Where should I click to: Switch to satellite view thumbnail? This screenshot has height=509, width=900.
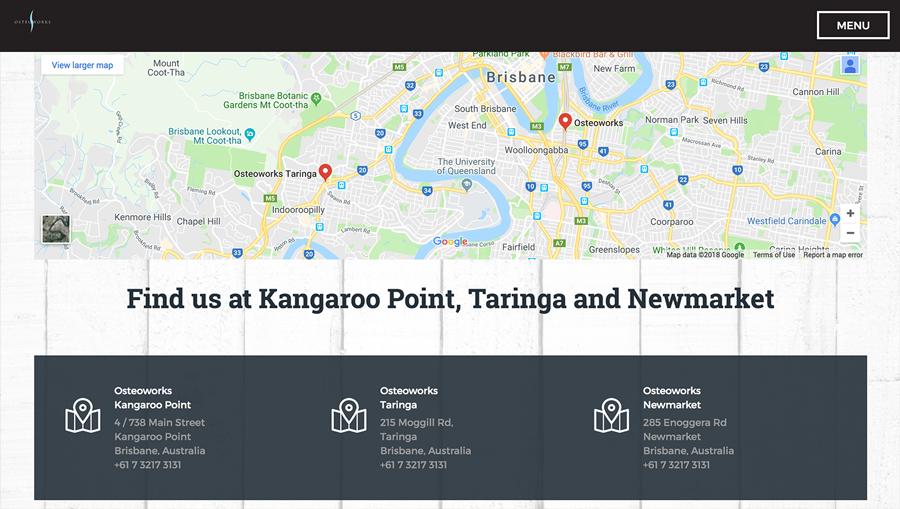(x=56, y=228)
